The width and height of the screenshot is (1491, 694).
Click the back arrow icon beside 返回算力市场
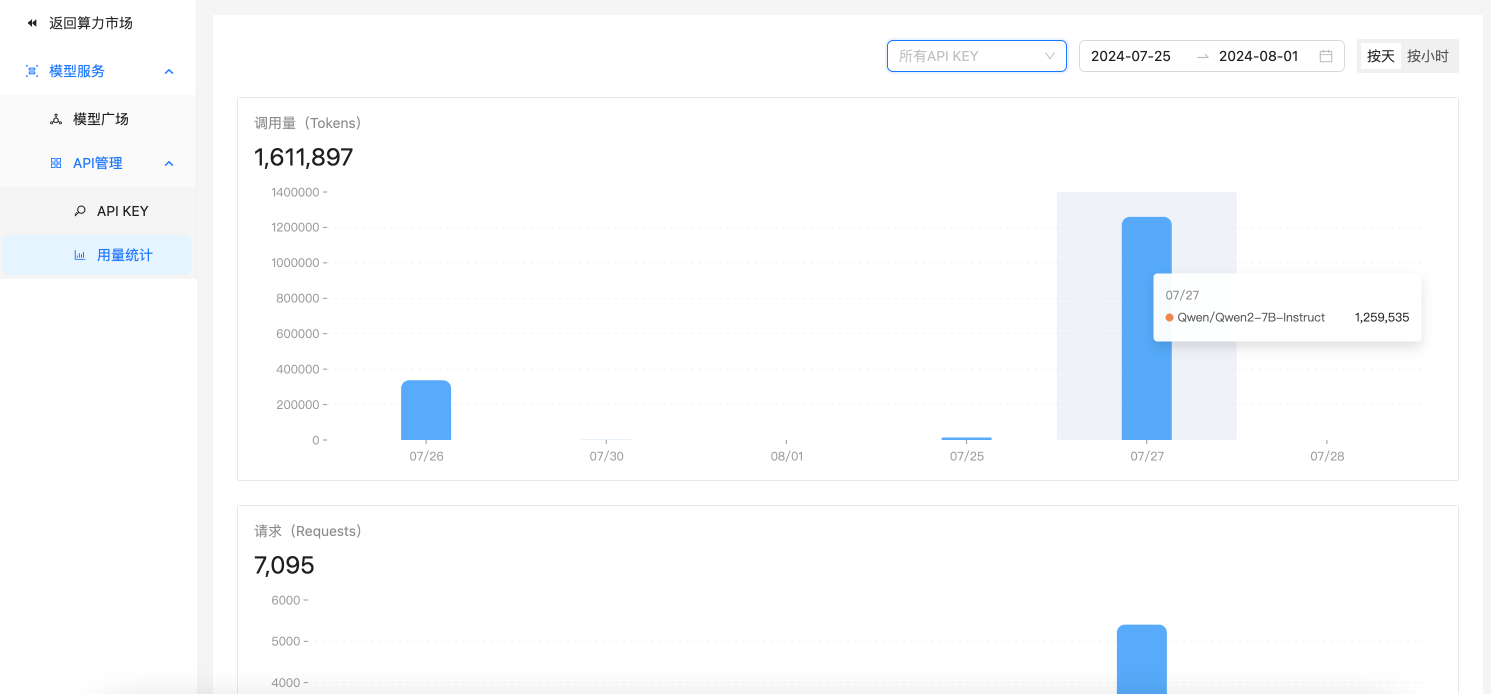(x=32, y=23)
